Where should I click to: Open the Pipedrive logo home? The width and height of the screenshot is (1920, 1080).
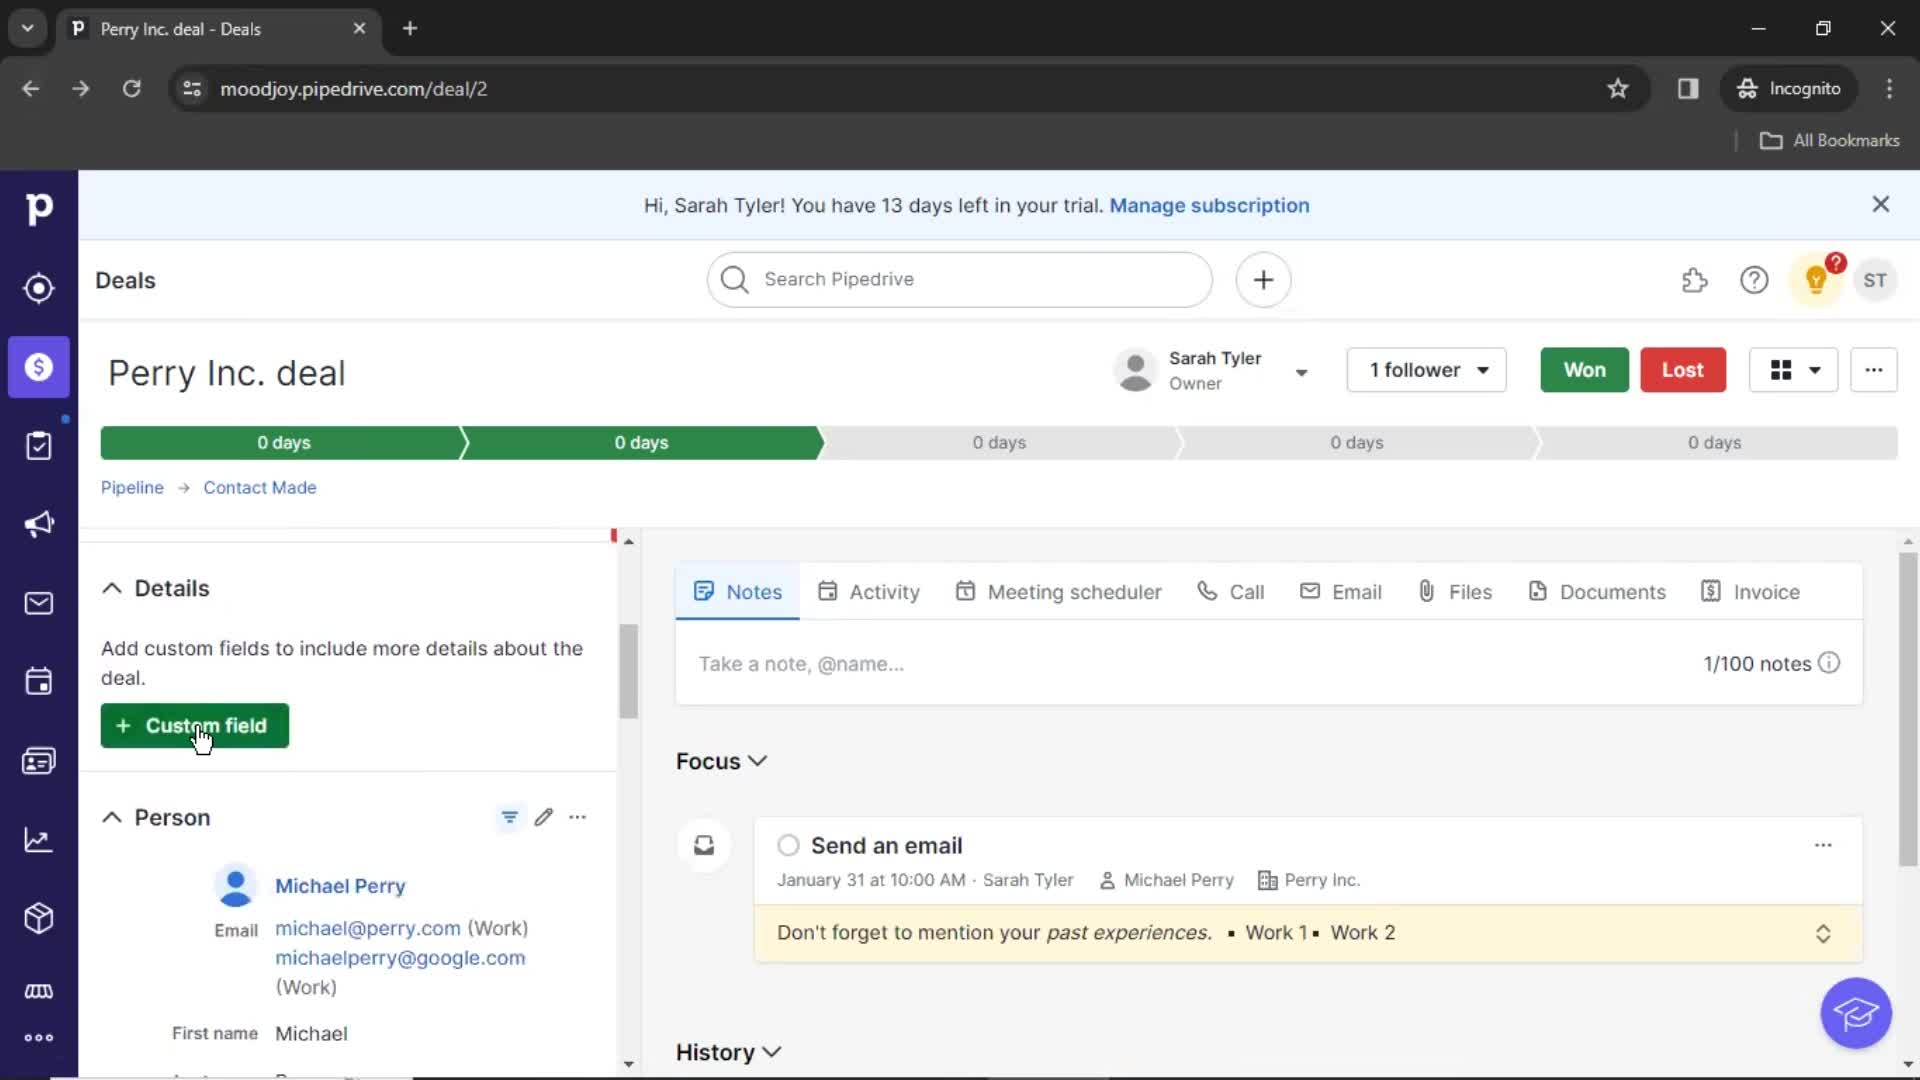(x=38, y=209)
